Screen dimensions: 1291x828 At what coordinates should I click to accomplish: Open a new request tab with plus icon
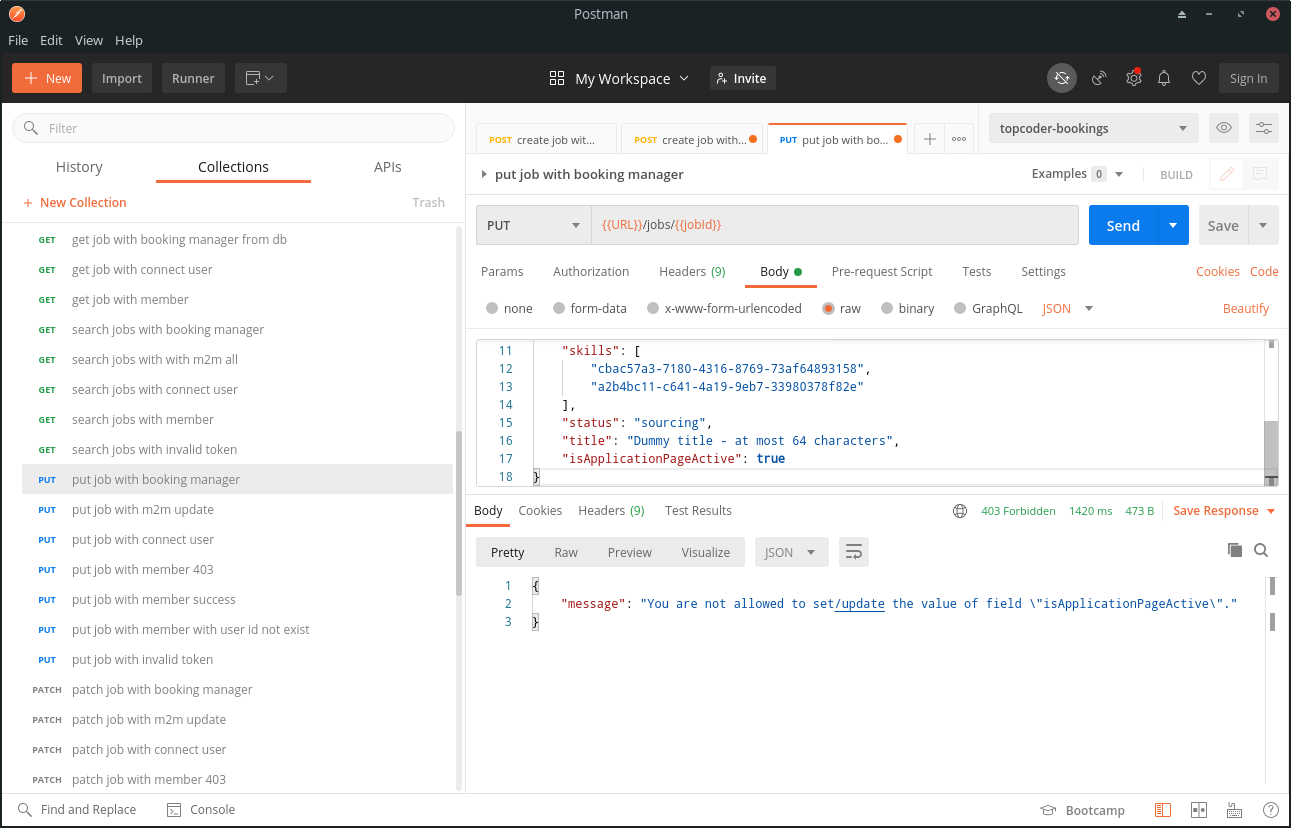click(x=929, y=140)
